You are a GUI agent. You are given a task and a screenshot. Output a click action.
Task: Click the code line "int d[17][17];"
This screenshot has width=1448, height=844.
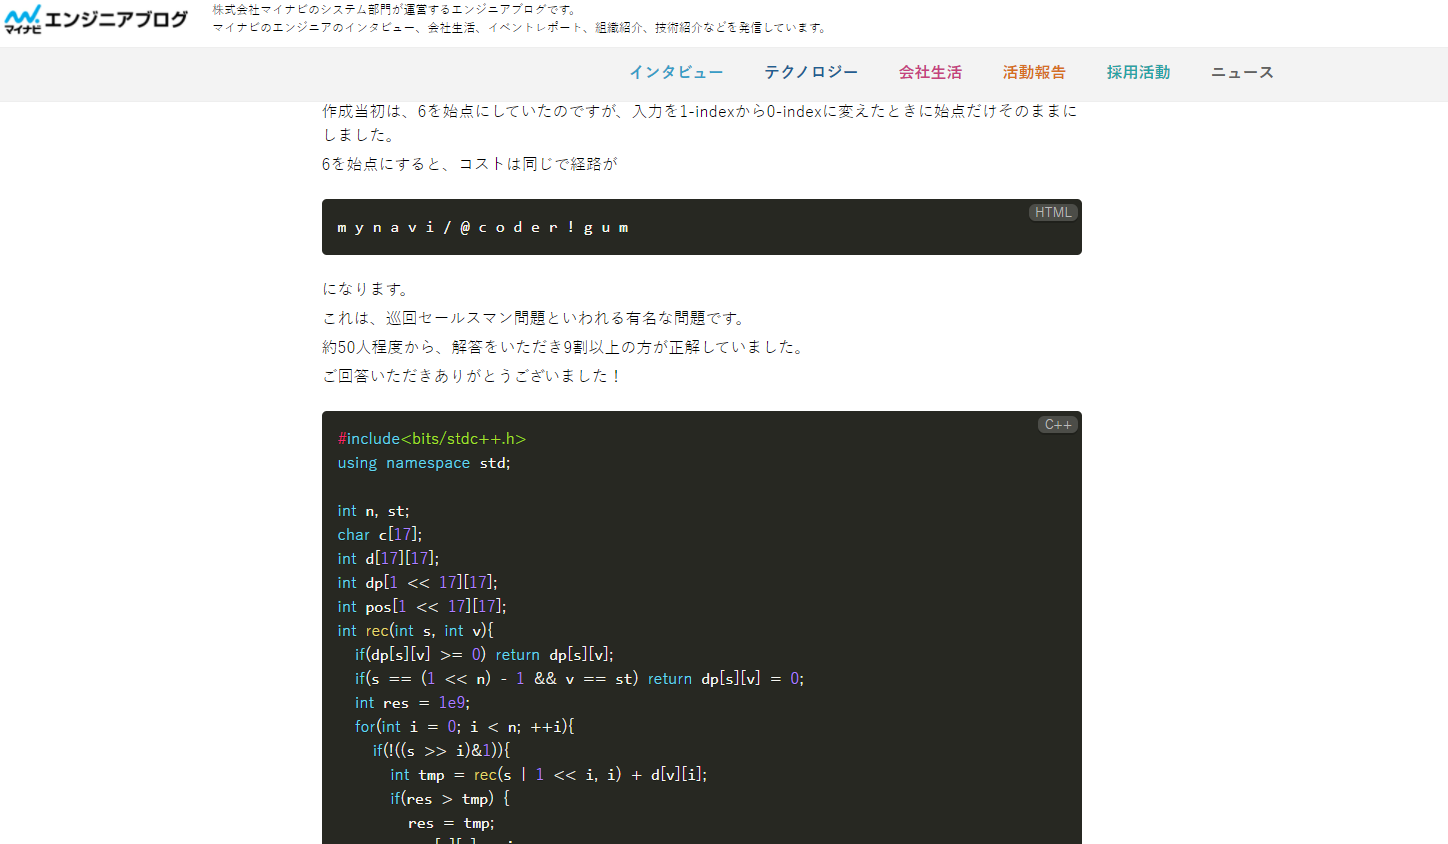pos(388,559)
